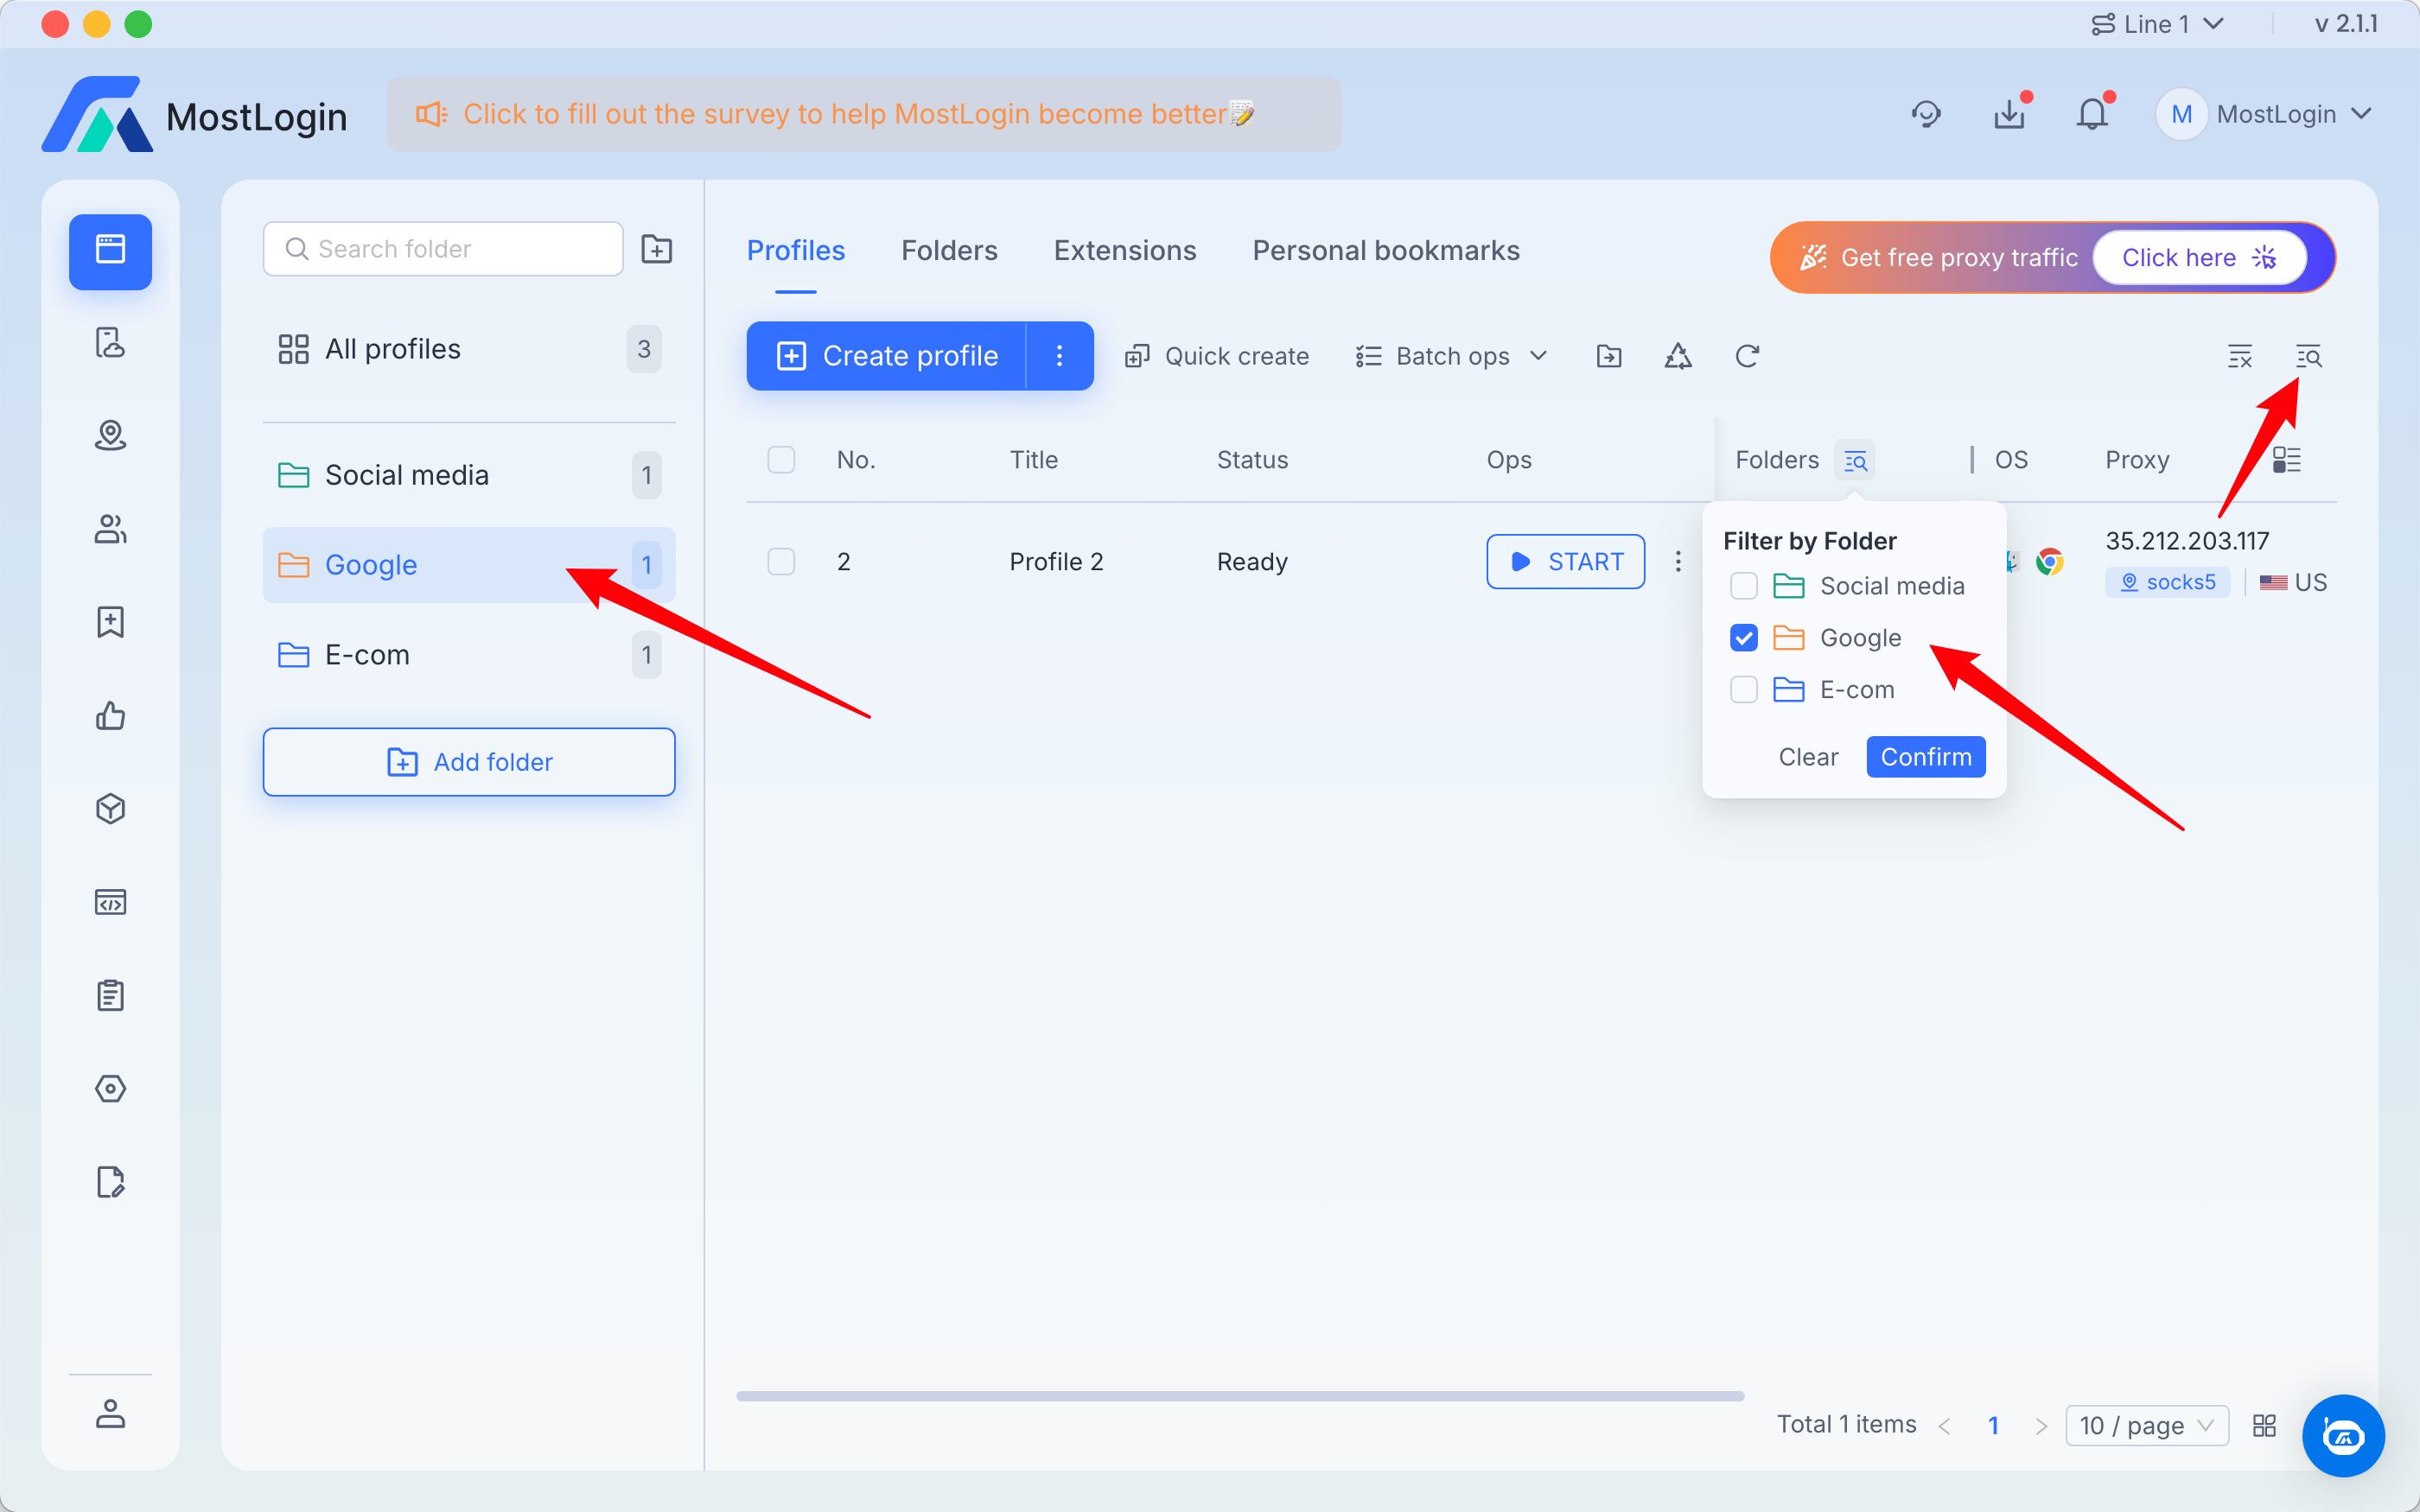
Task: Open Create profile more options
Action: pyautogui.click(x=1060, y=356)
